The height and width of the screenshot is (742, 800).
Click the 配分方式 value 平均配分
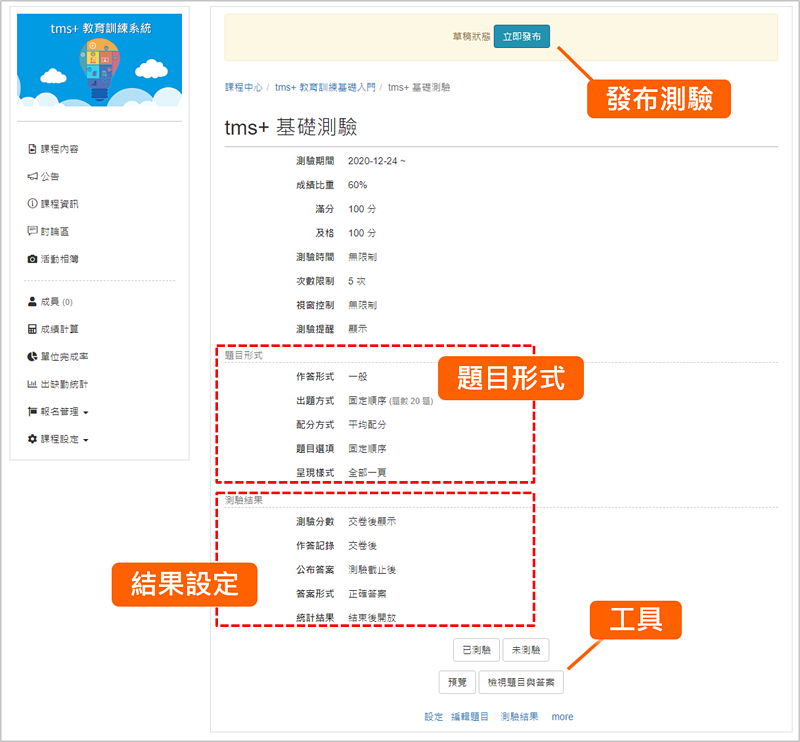tap(367, 425)
